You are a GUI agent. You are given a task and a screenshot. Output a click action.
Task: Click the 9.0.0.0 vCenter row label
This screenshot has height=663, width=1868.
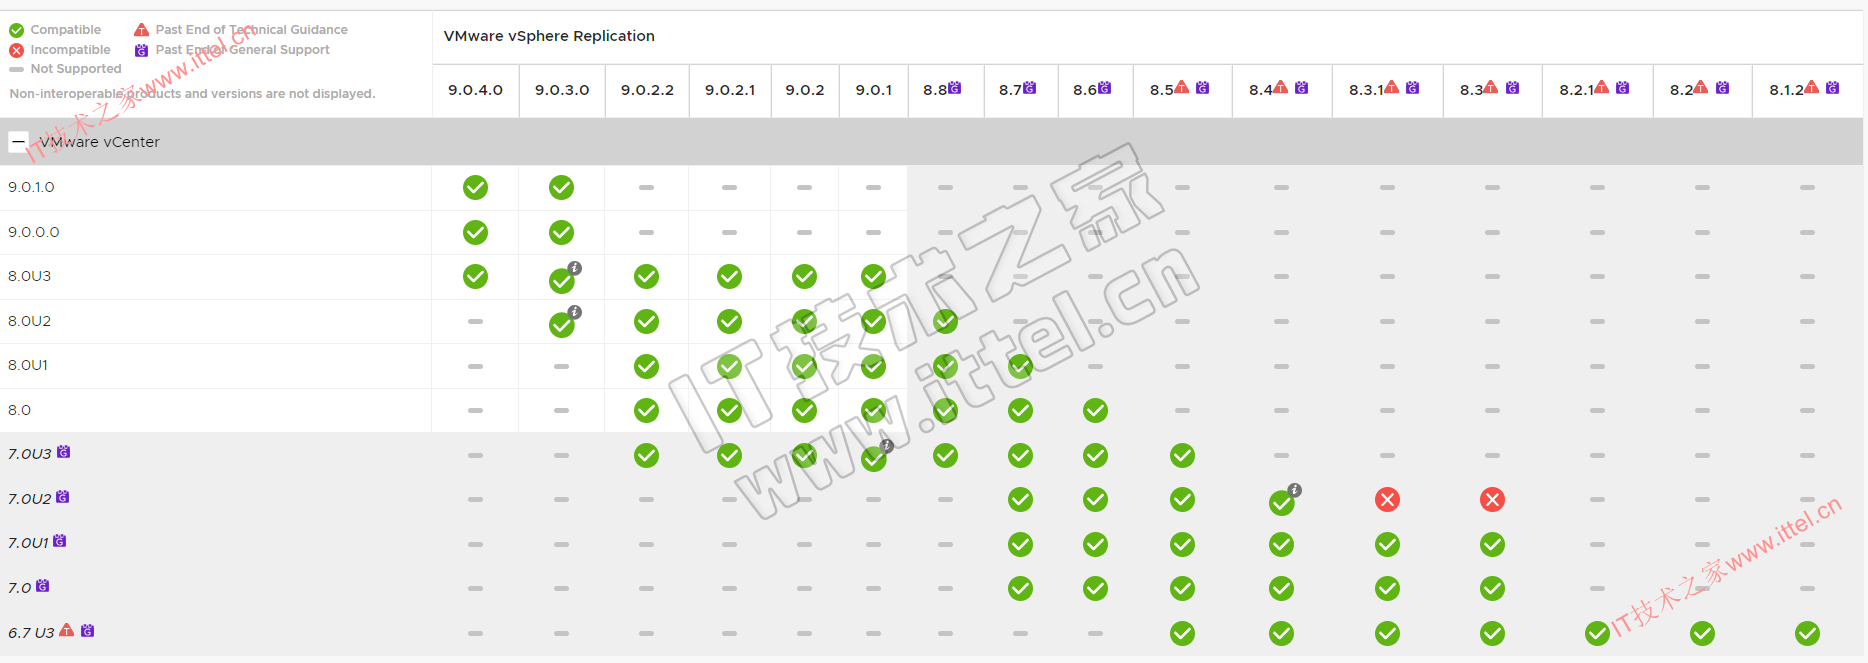[34, 232]
